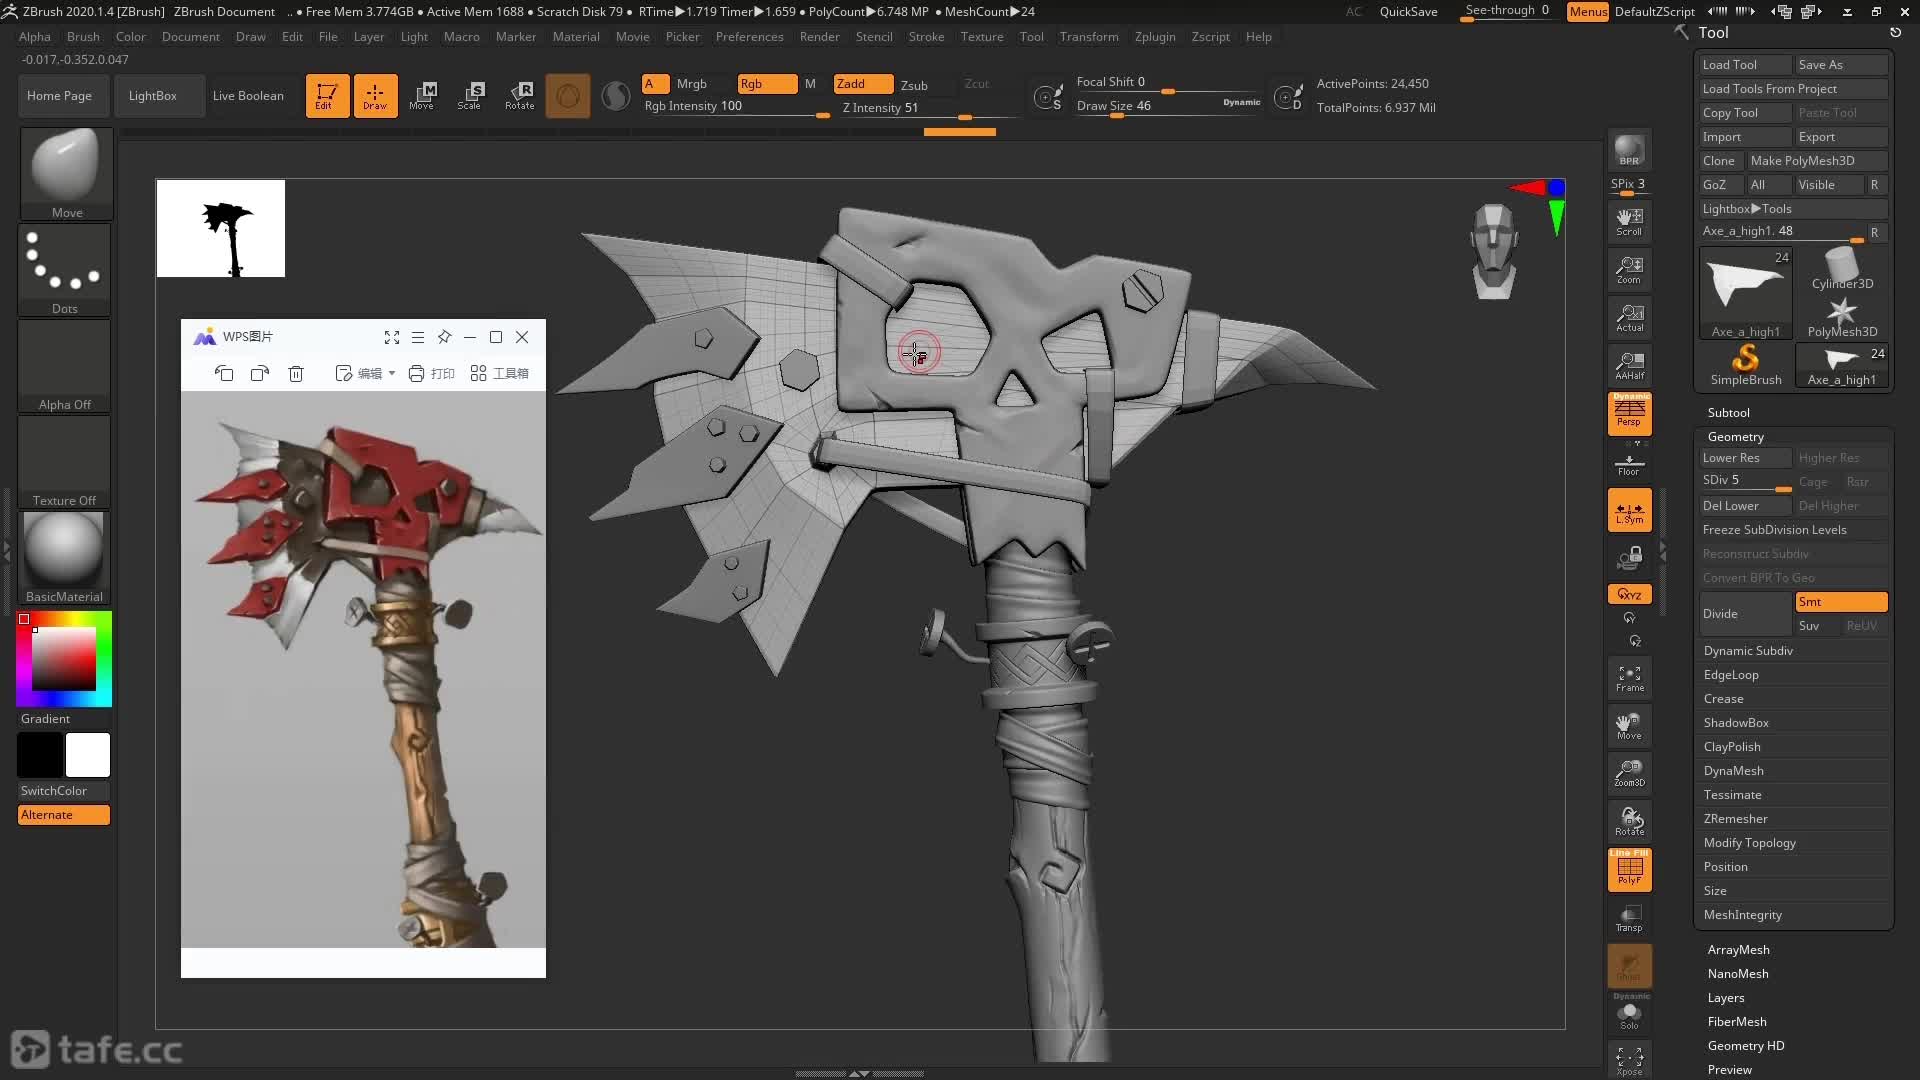Image resolution: width=1920 pixels, height=1080 pixels.
Task: Open the edit dropdown in WPS viewer
Action: point(365,373)
